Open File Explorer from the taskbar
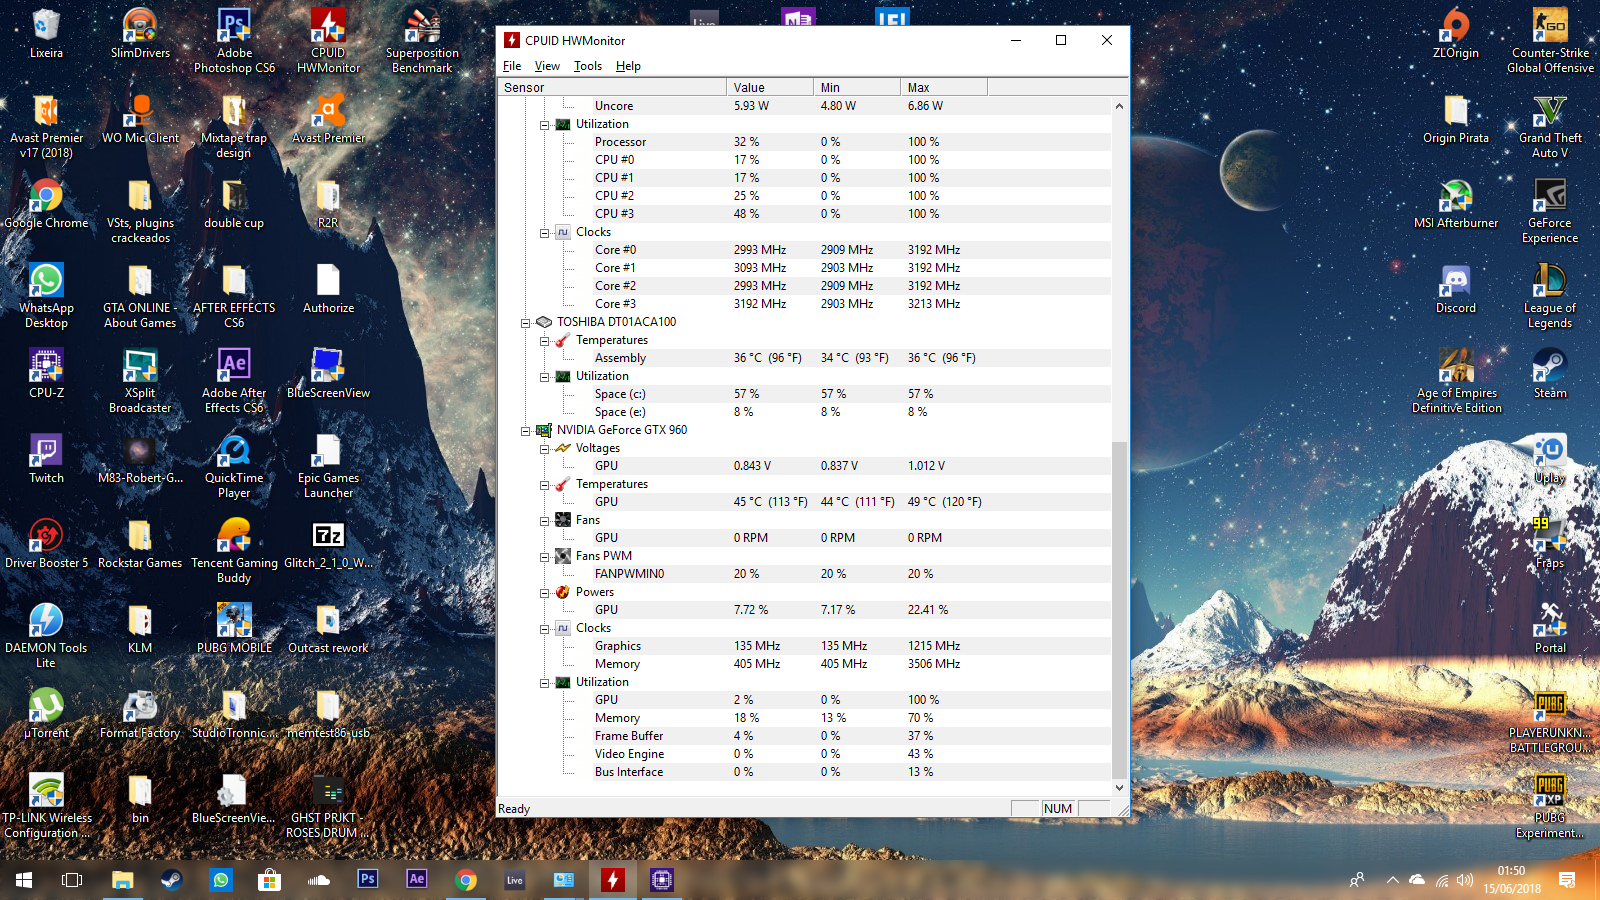This screenshot has width=1600, height=900. [x=122, y=880]
